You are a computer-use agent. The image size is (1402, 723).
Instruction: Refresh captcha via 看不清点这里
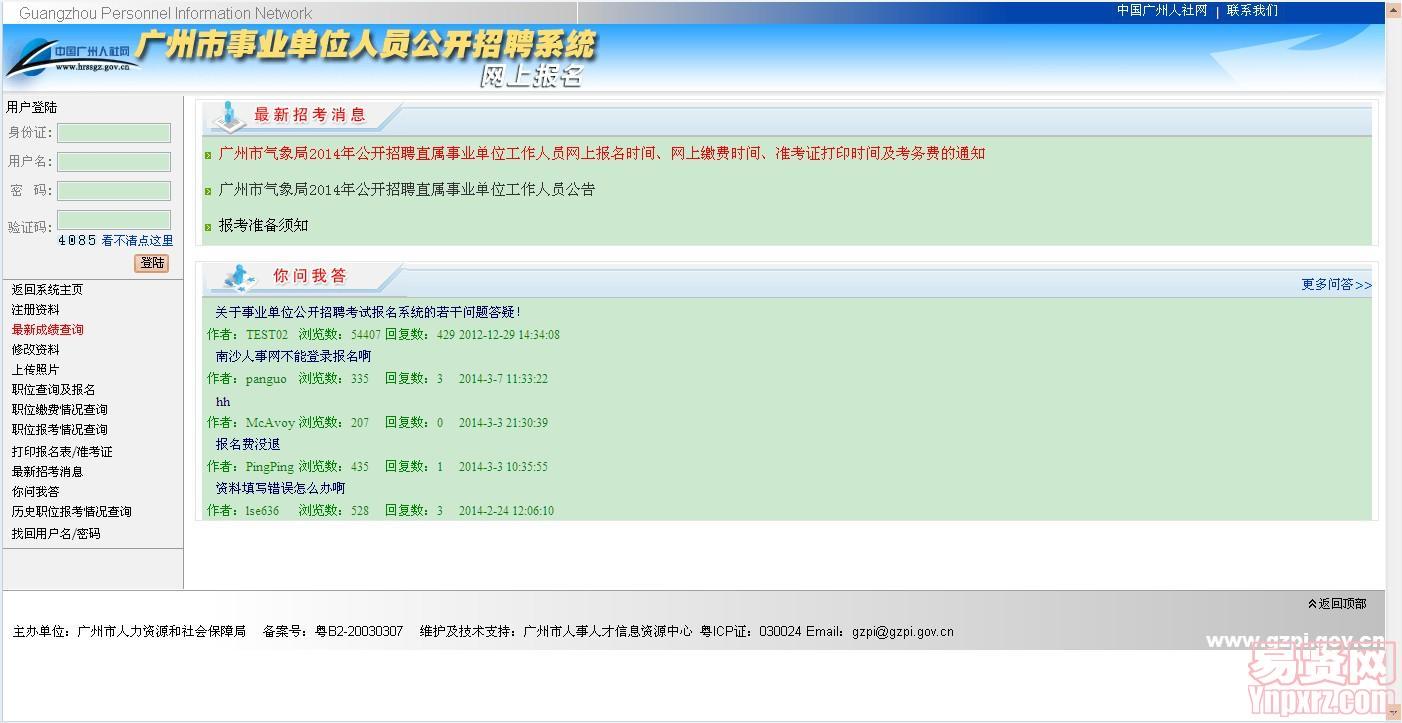[138, 241]
